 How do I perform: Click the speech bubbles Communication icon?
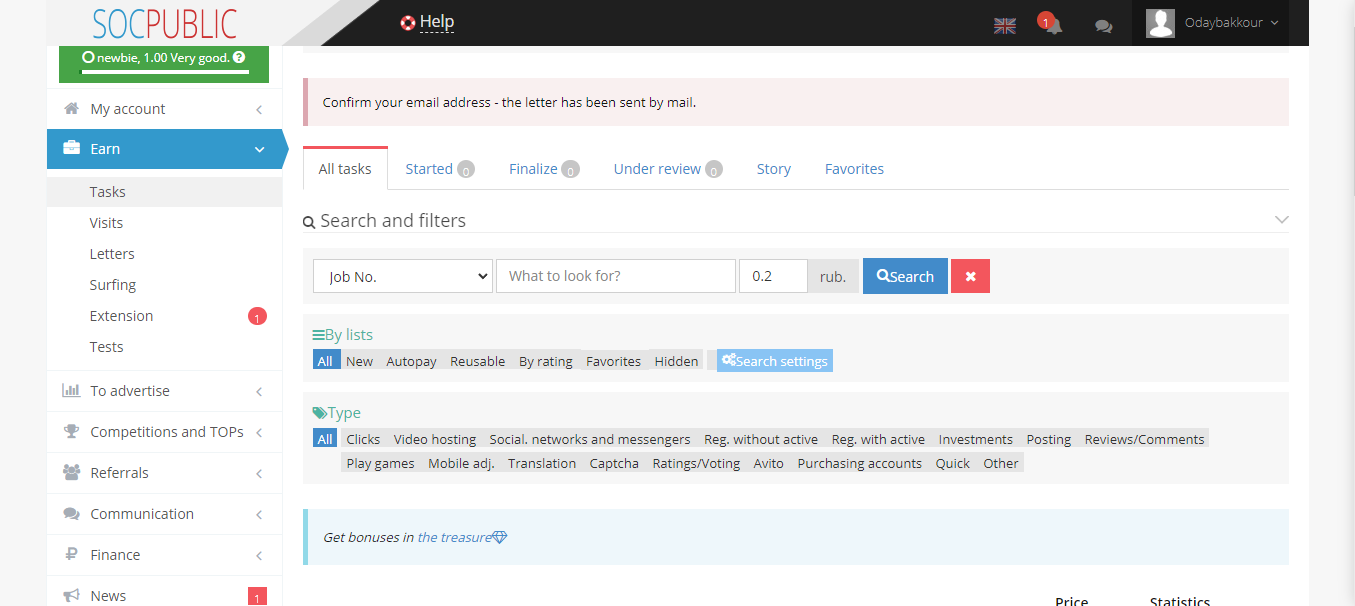click(x=71, y=513)
